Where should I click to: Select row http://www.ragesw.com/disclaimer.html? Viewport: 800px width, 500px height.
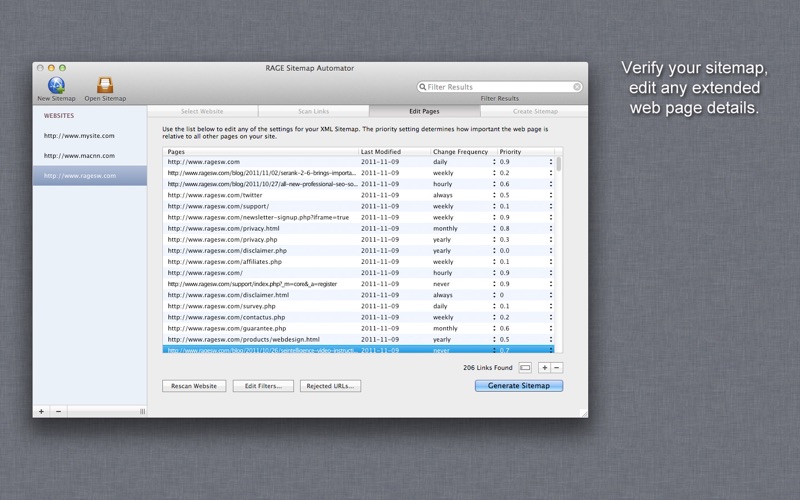359,295
